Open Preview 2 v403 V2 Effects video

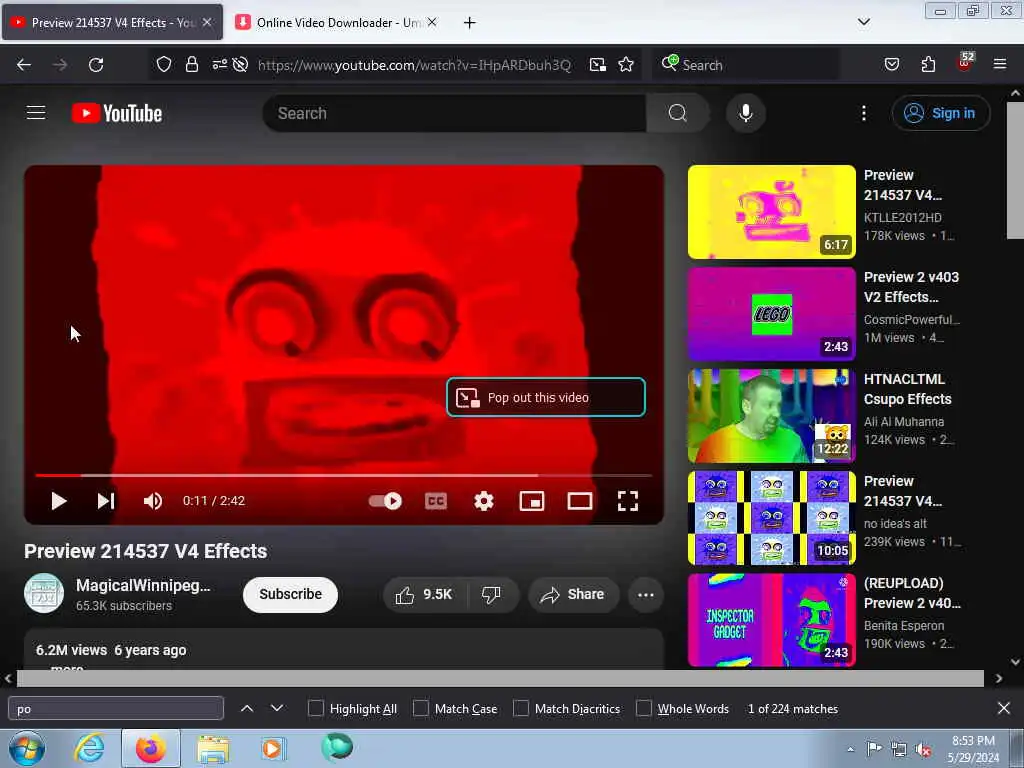(x=912, y=287)
